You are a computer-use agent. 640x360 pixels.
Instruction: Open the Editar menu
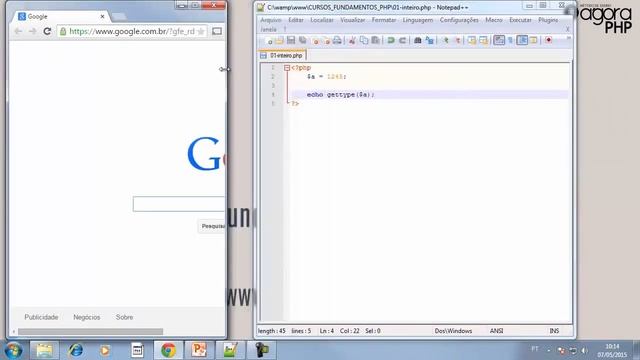(x=296, y=20)
